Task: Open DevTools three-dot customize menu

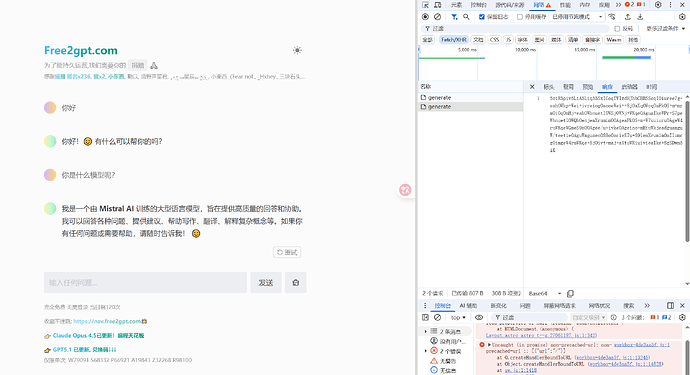Action: 671,5
